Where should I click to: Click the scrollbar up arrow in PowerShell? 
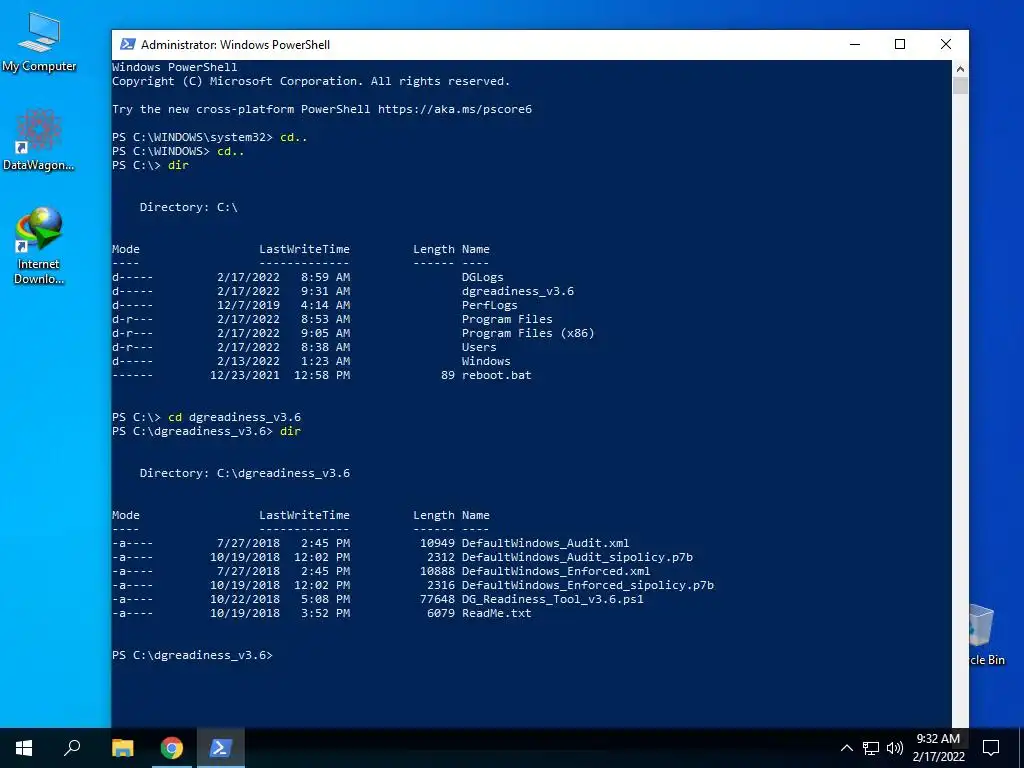[960, 68]
